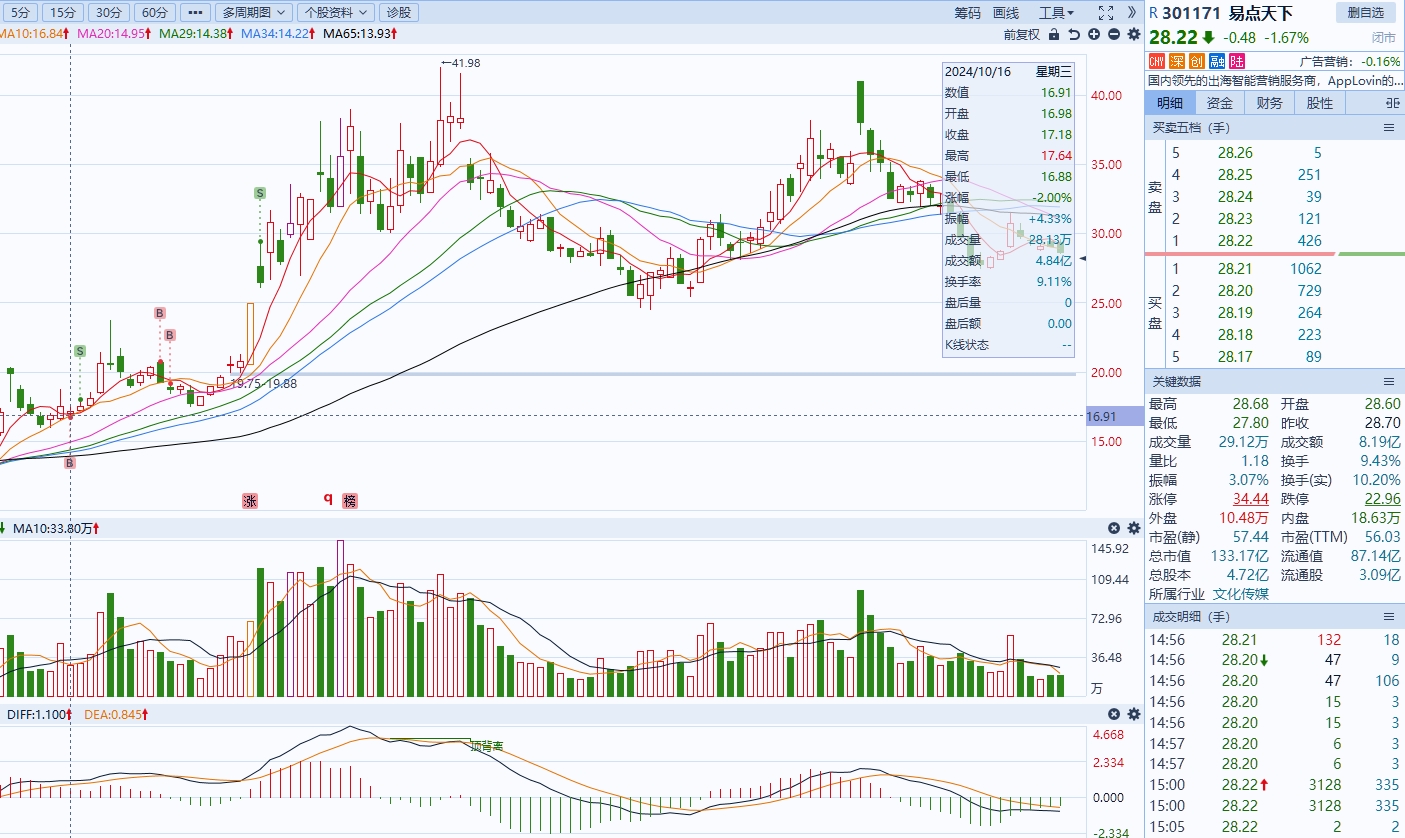1405x838 pixels.
Task: Click the 深 market badge
Action: point(1178,62)
